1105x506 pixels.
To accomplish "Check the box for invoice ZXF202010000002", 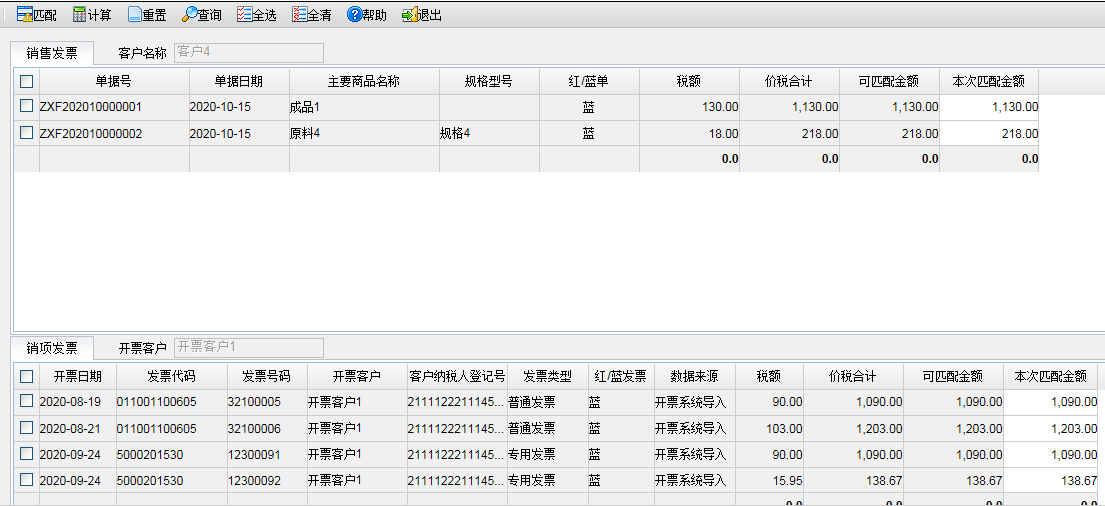I will (27, 133).
